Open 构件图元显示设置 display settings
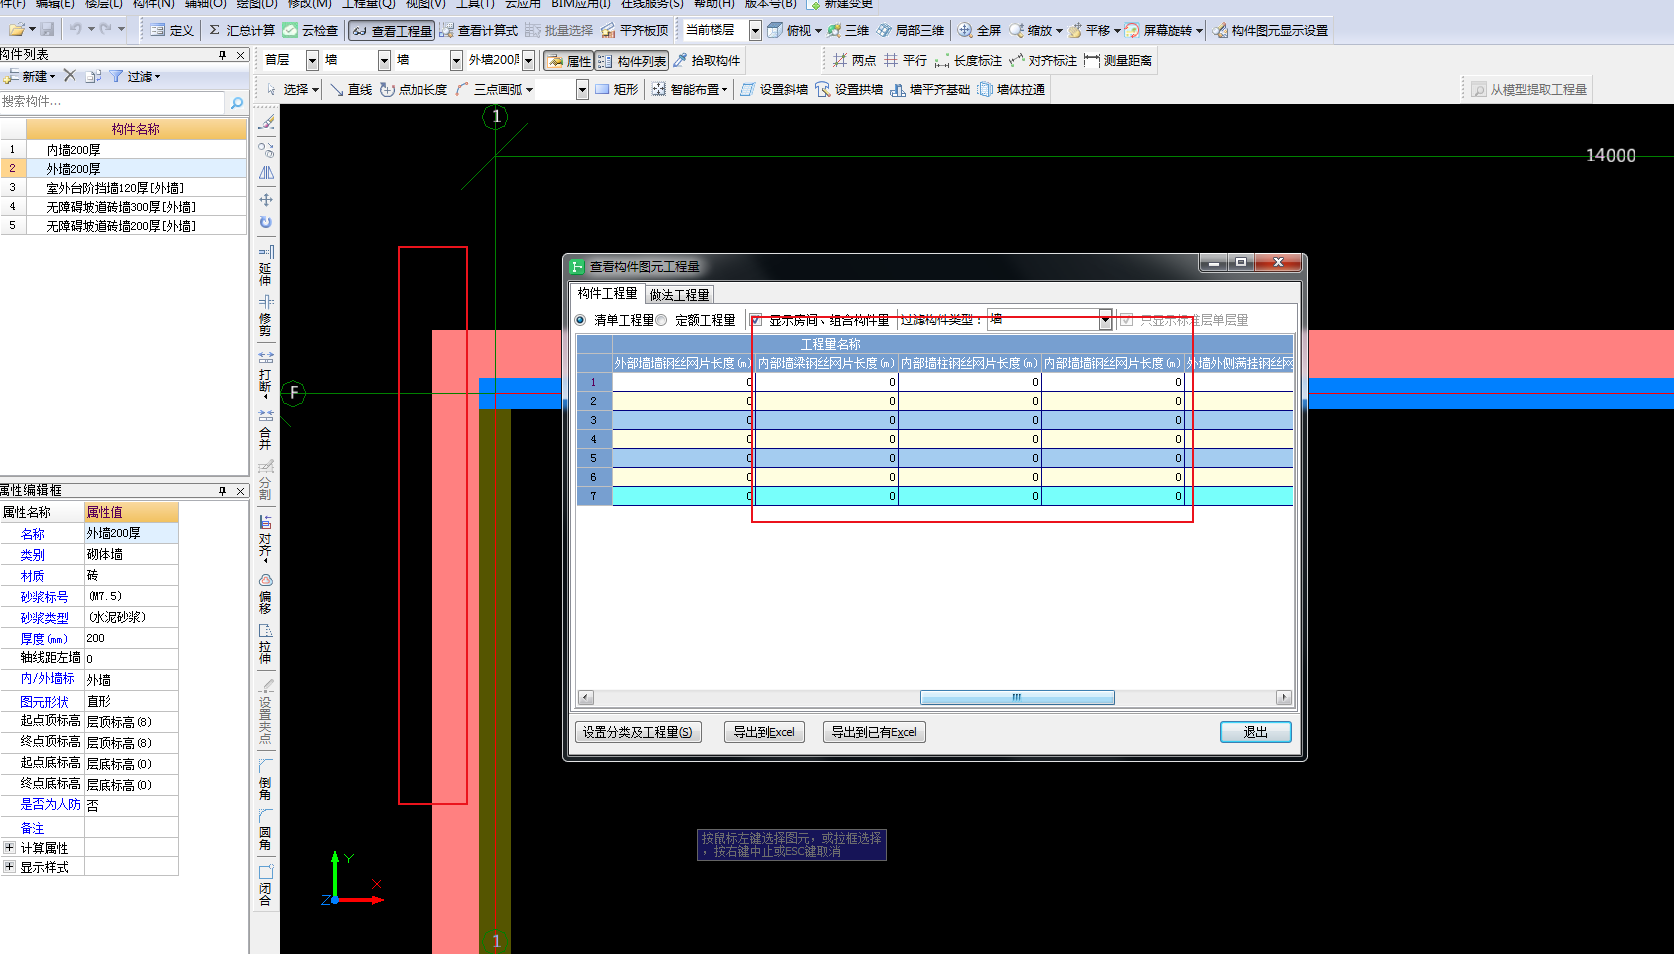1674x954 pixels. [x=1270, y=30]
